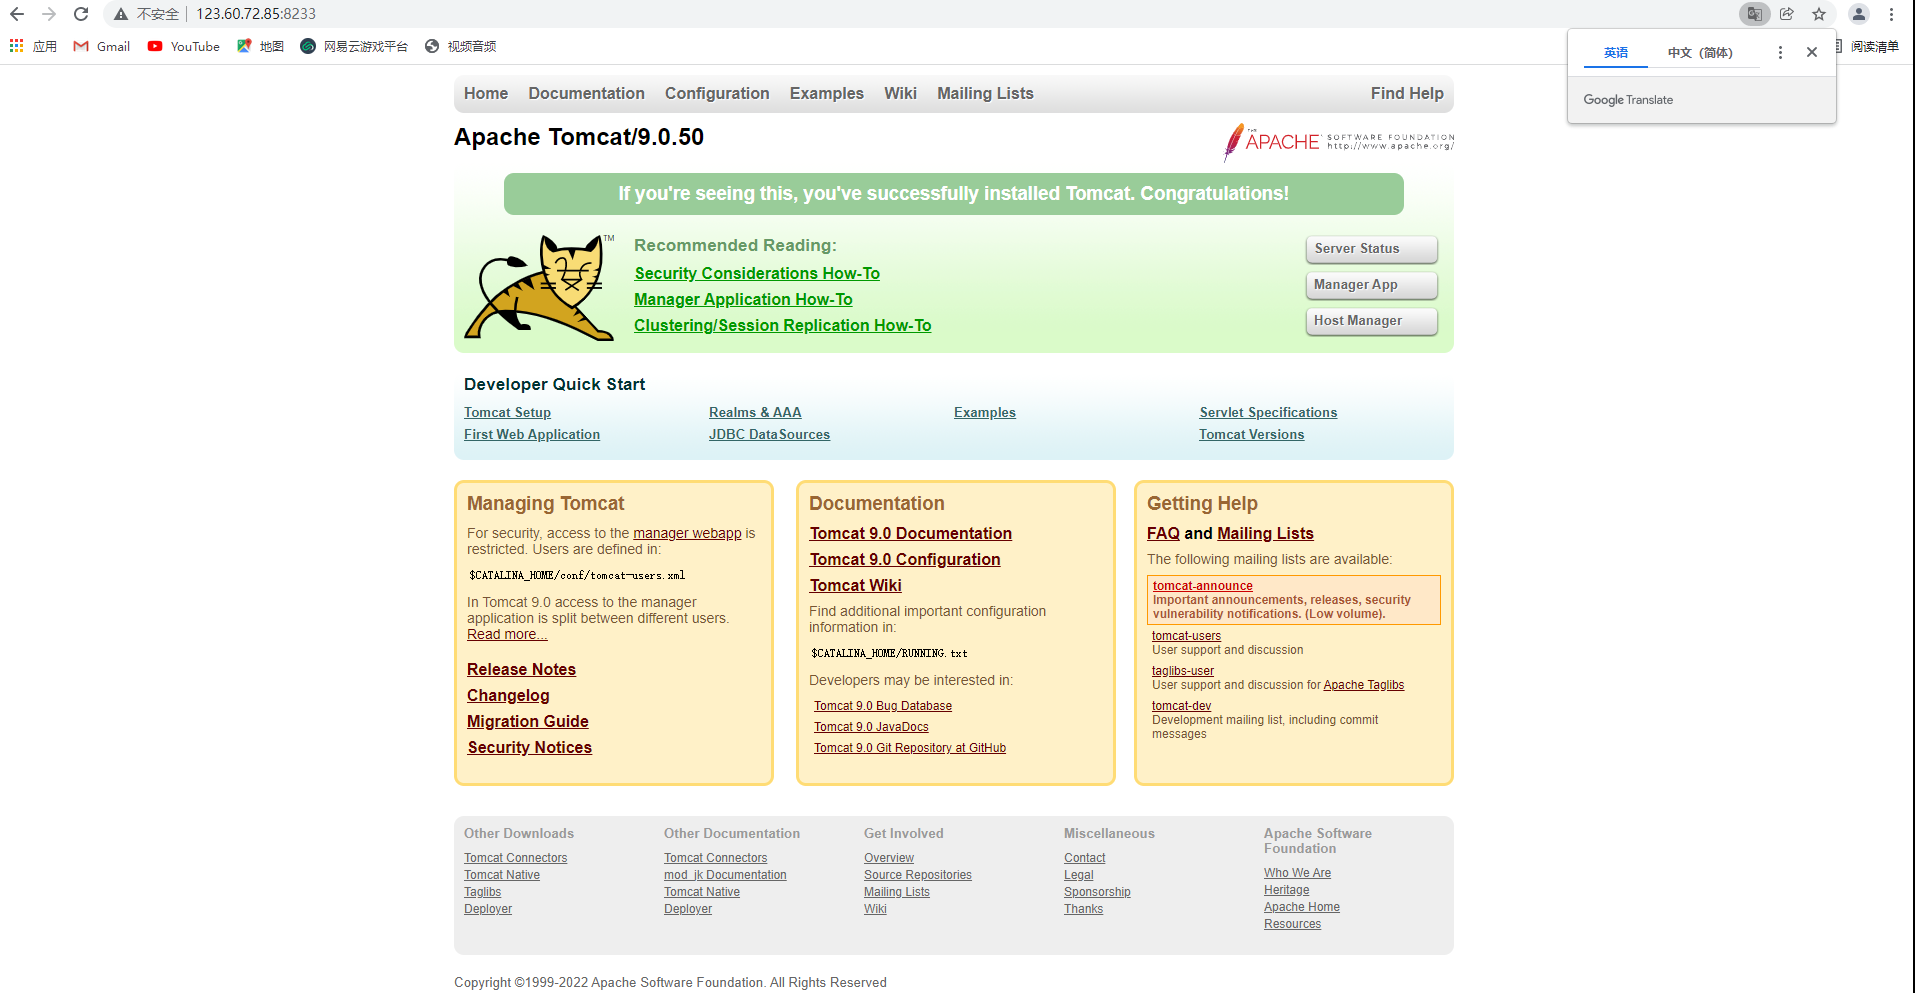1915x993 pixels.
Task: Open the Apache Taglibs link
Action: 1363,685
